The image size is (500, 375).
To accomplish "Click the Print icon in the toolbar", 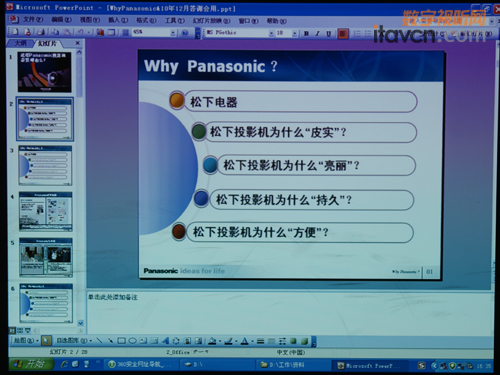I will 41,32.
